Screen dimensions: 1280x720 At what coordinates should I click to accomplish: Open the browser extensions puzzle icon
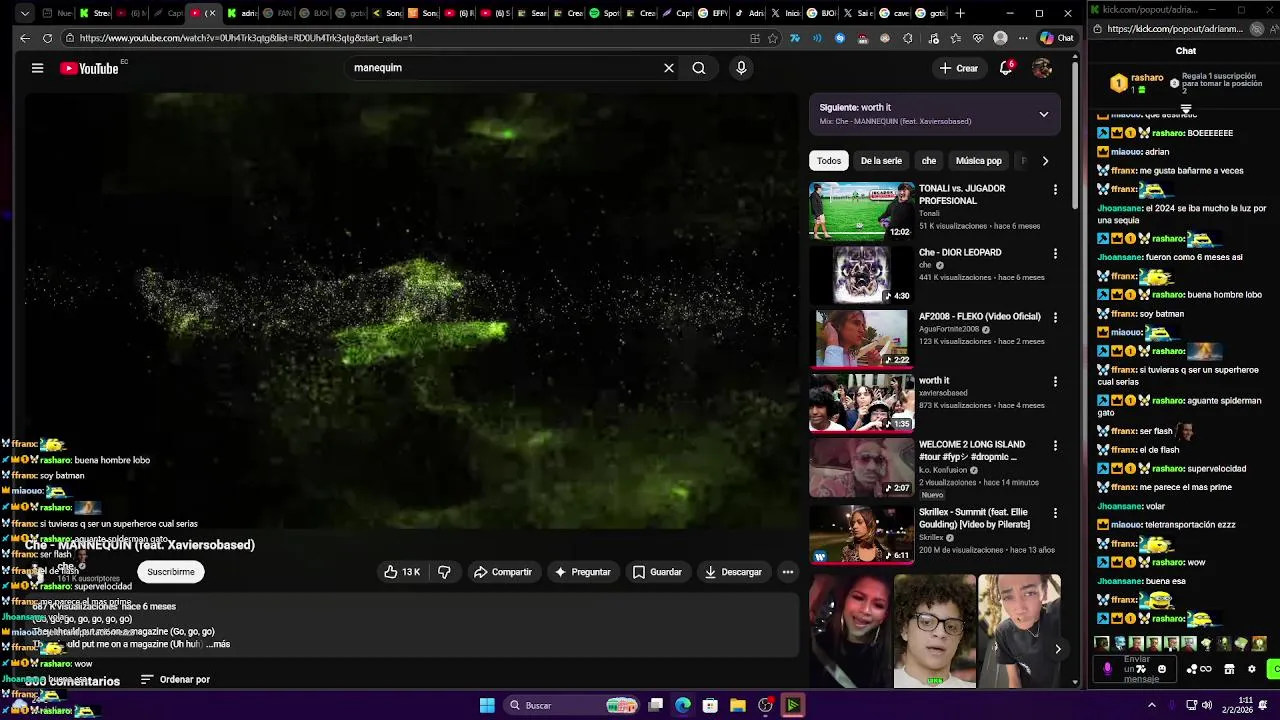pos(908,38)
